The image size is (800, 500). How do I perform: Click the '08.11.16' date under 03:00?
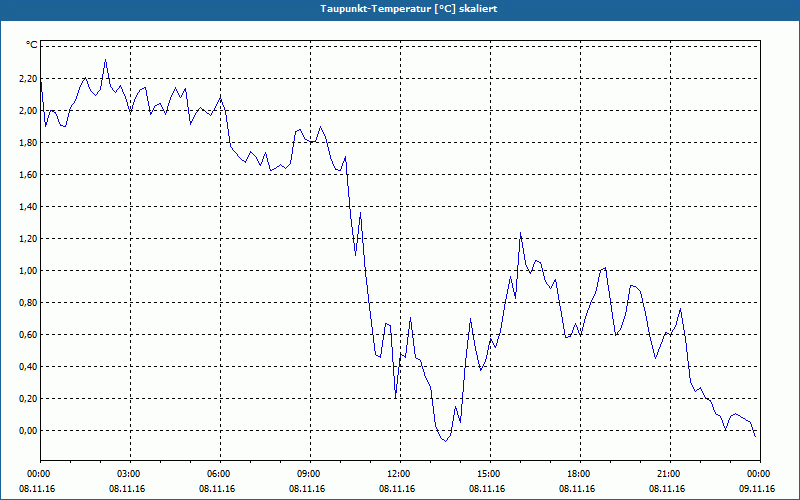pyautogui.click(x=127, y=489)
